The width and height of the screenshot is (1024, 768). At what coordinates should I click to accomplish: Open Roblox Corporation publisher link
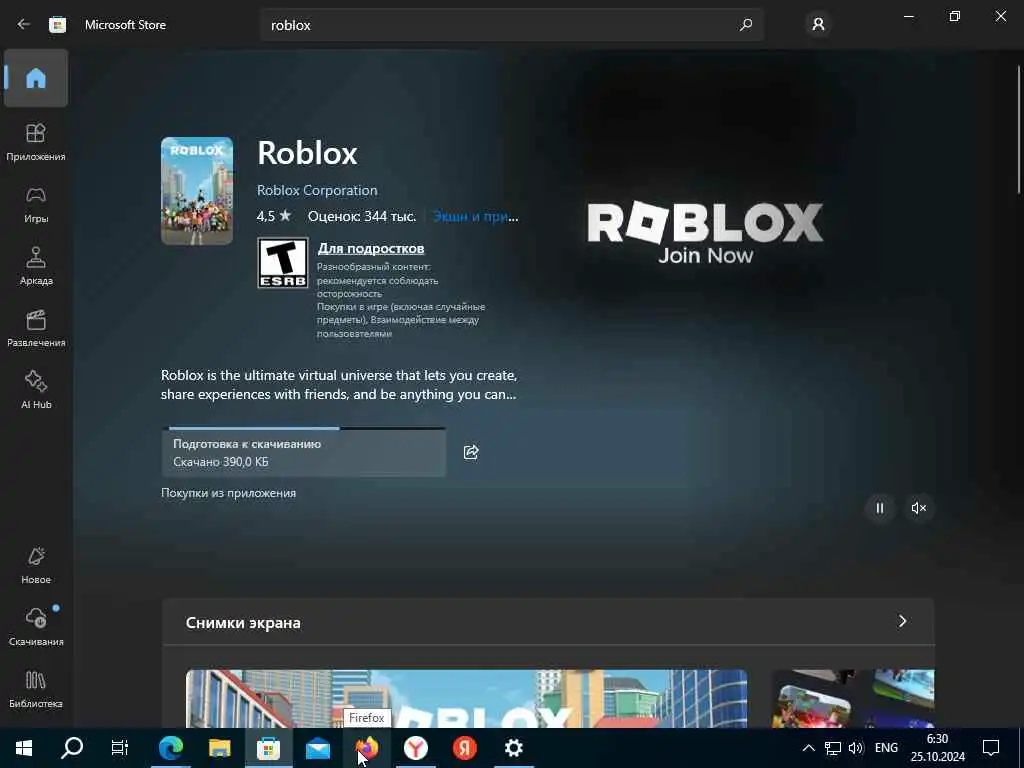[317, 190]
